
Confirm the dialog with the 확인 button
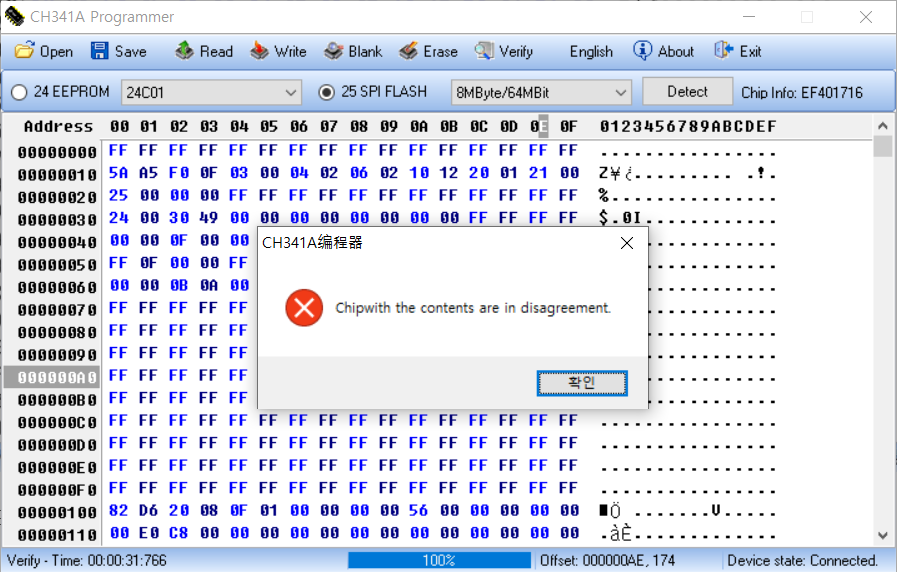click(582, 383)
